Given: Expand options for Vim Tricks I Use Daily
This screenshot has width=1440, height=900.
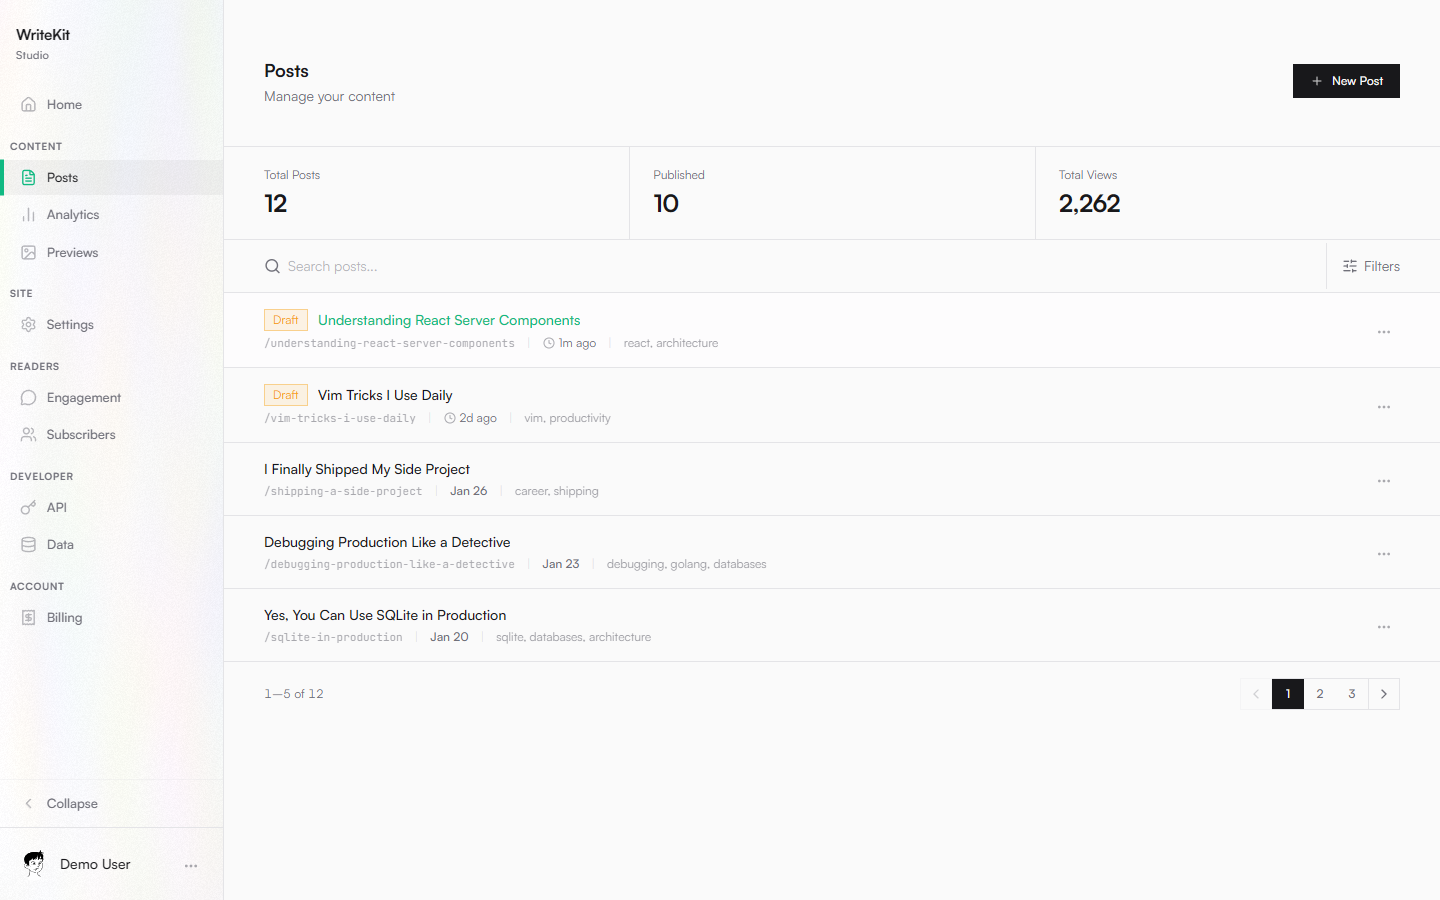Looking at the screenshot, I should pos(1384,406).
